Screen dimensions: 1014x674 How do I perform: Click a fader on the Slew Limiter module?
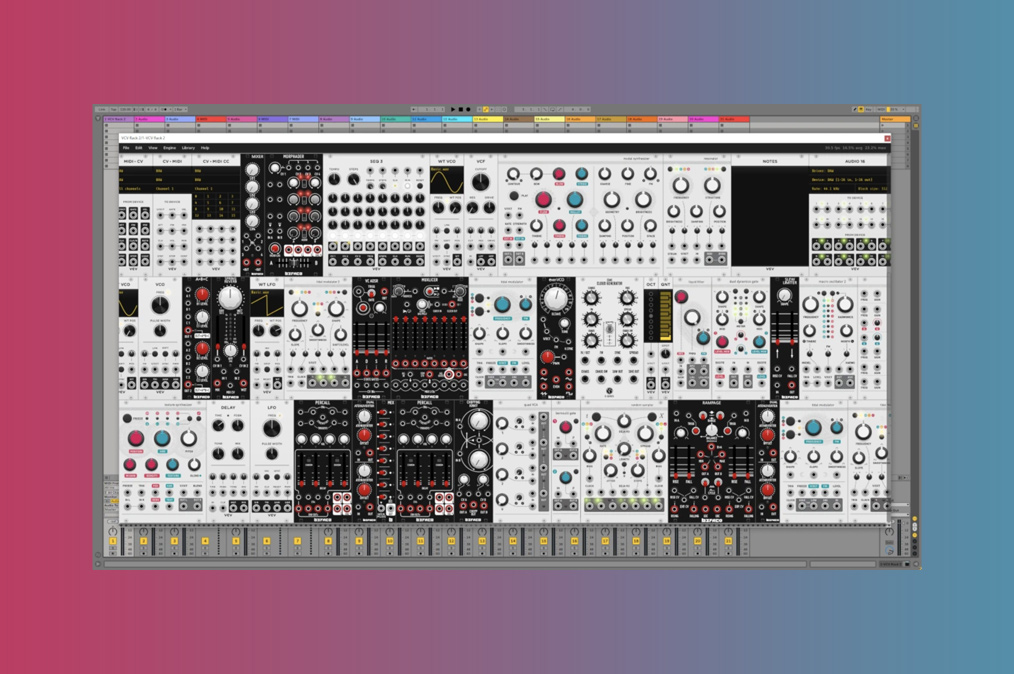coord(777,341)
